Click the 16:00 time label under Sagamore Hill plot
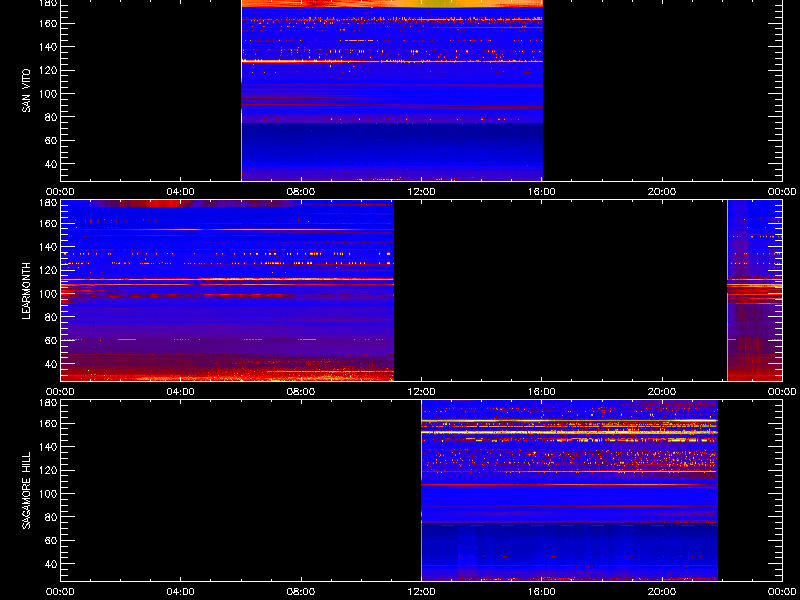The image size is (800, 600). [542, 592]
